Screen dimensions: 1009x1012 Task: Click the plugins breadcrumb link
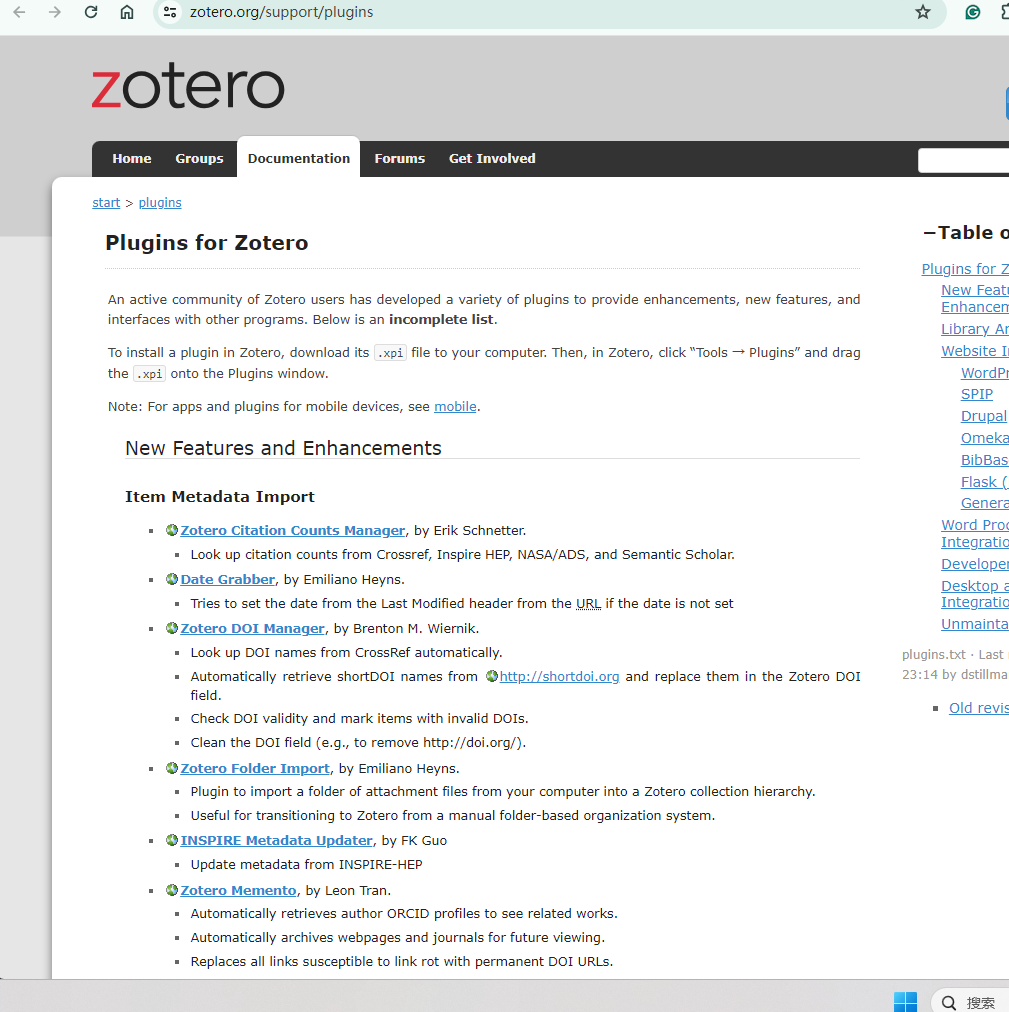(160, 203)
